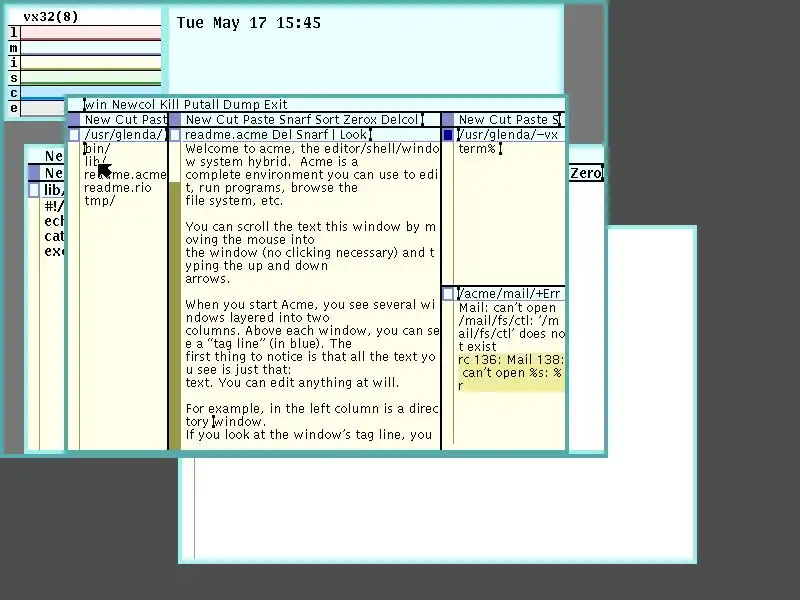Click Snarf in column tag next to Sort

coord(296,120)
